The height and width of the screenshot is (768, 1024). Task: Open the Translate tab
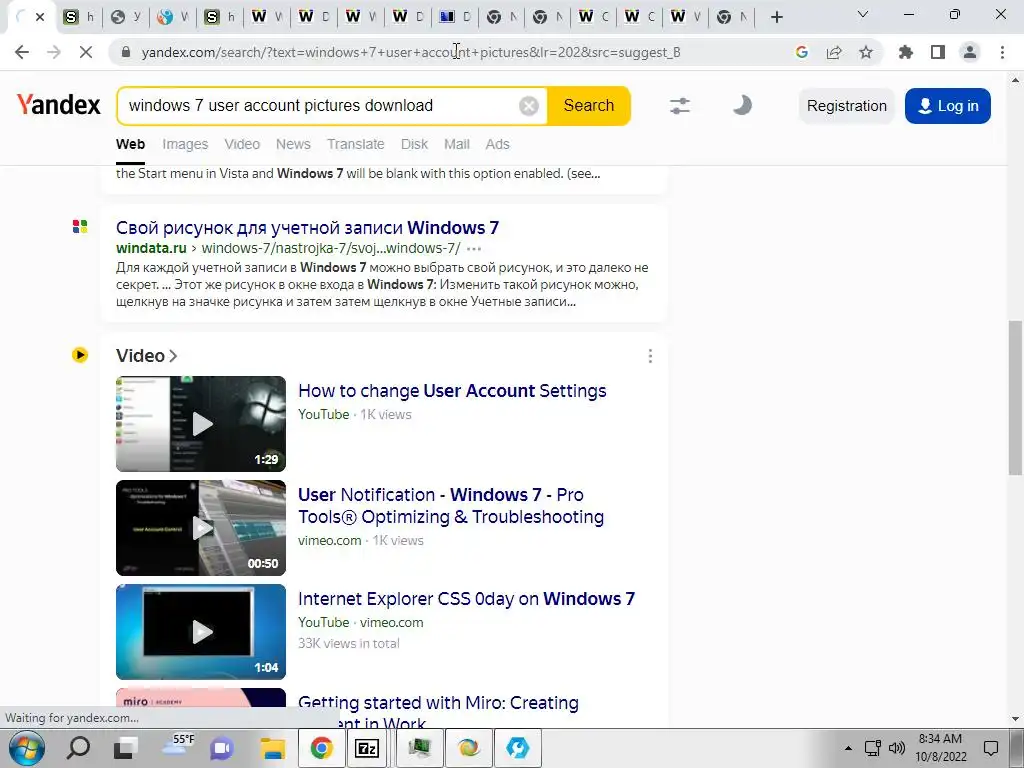(355, 144)
